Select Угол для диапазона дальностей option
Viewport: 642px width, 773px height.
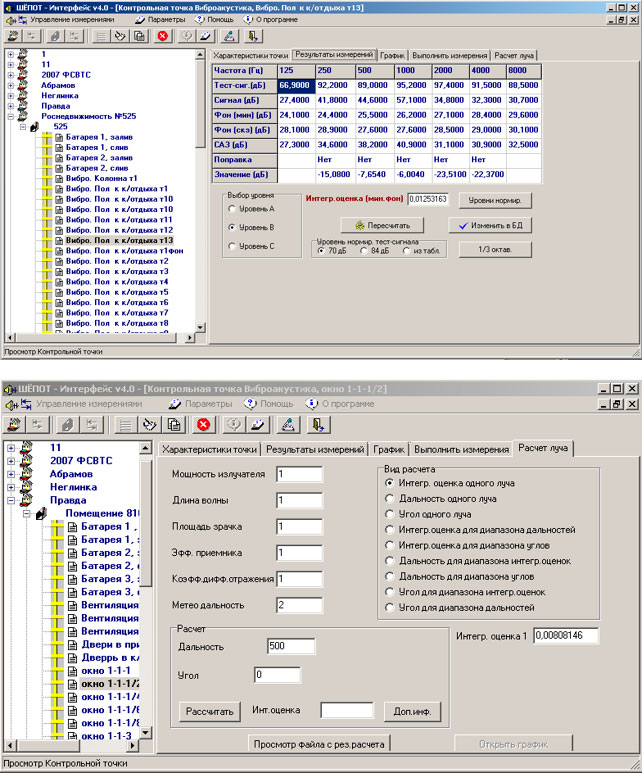click(390, 607)
